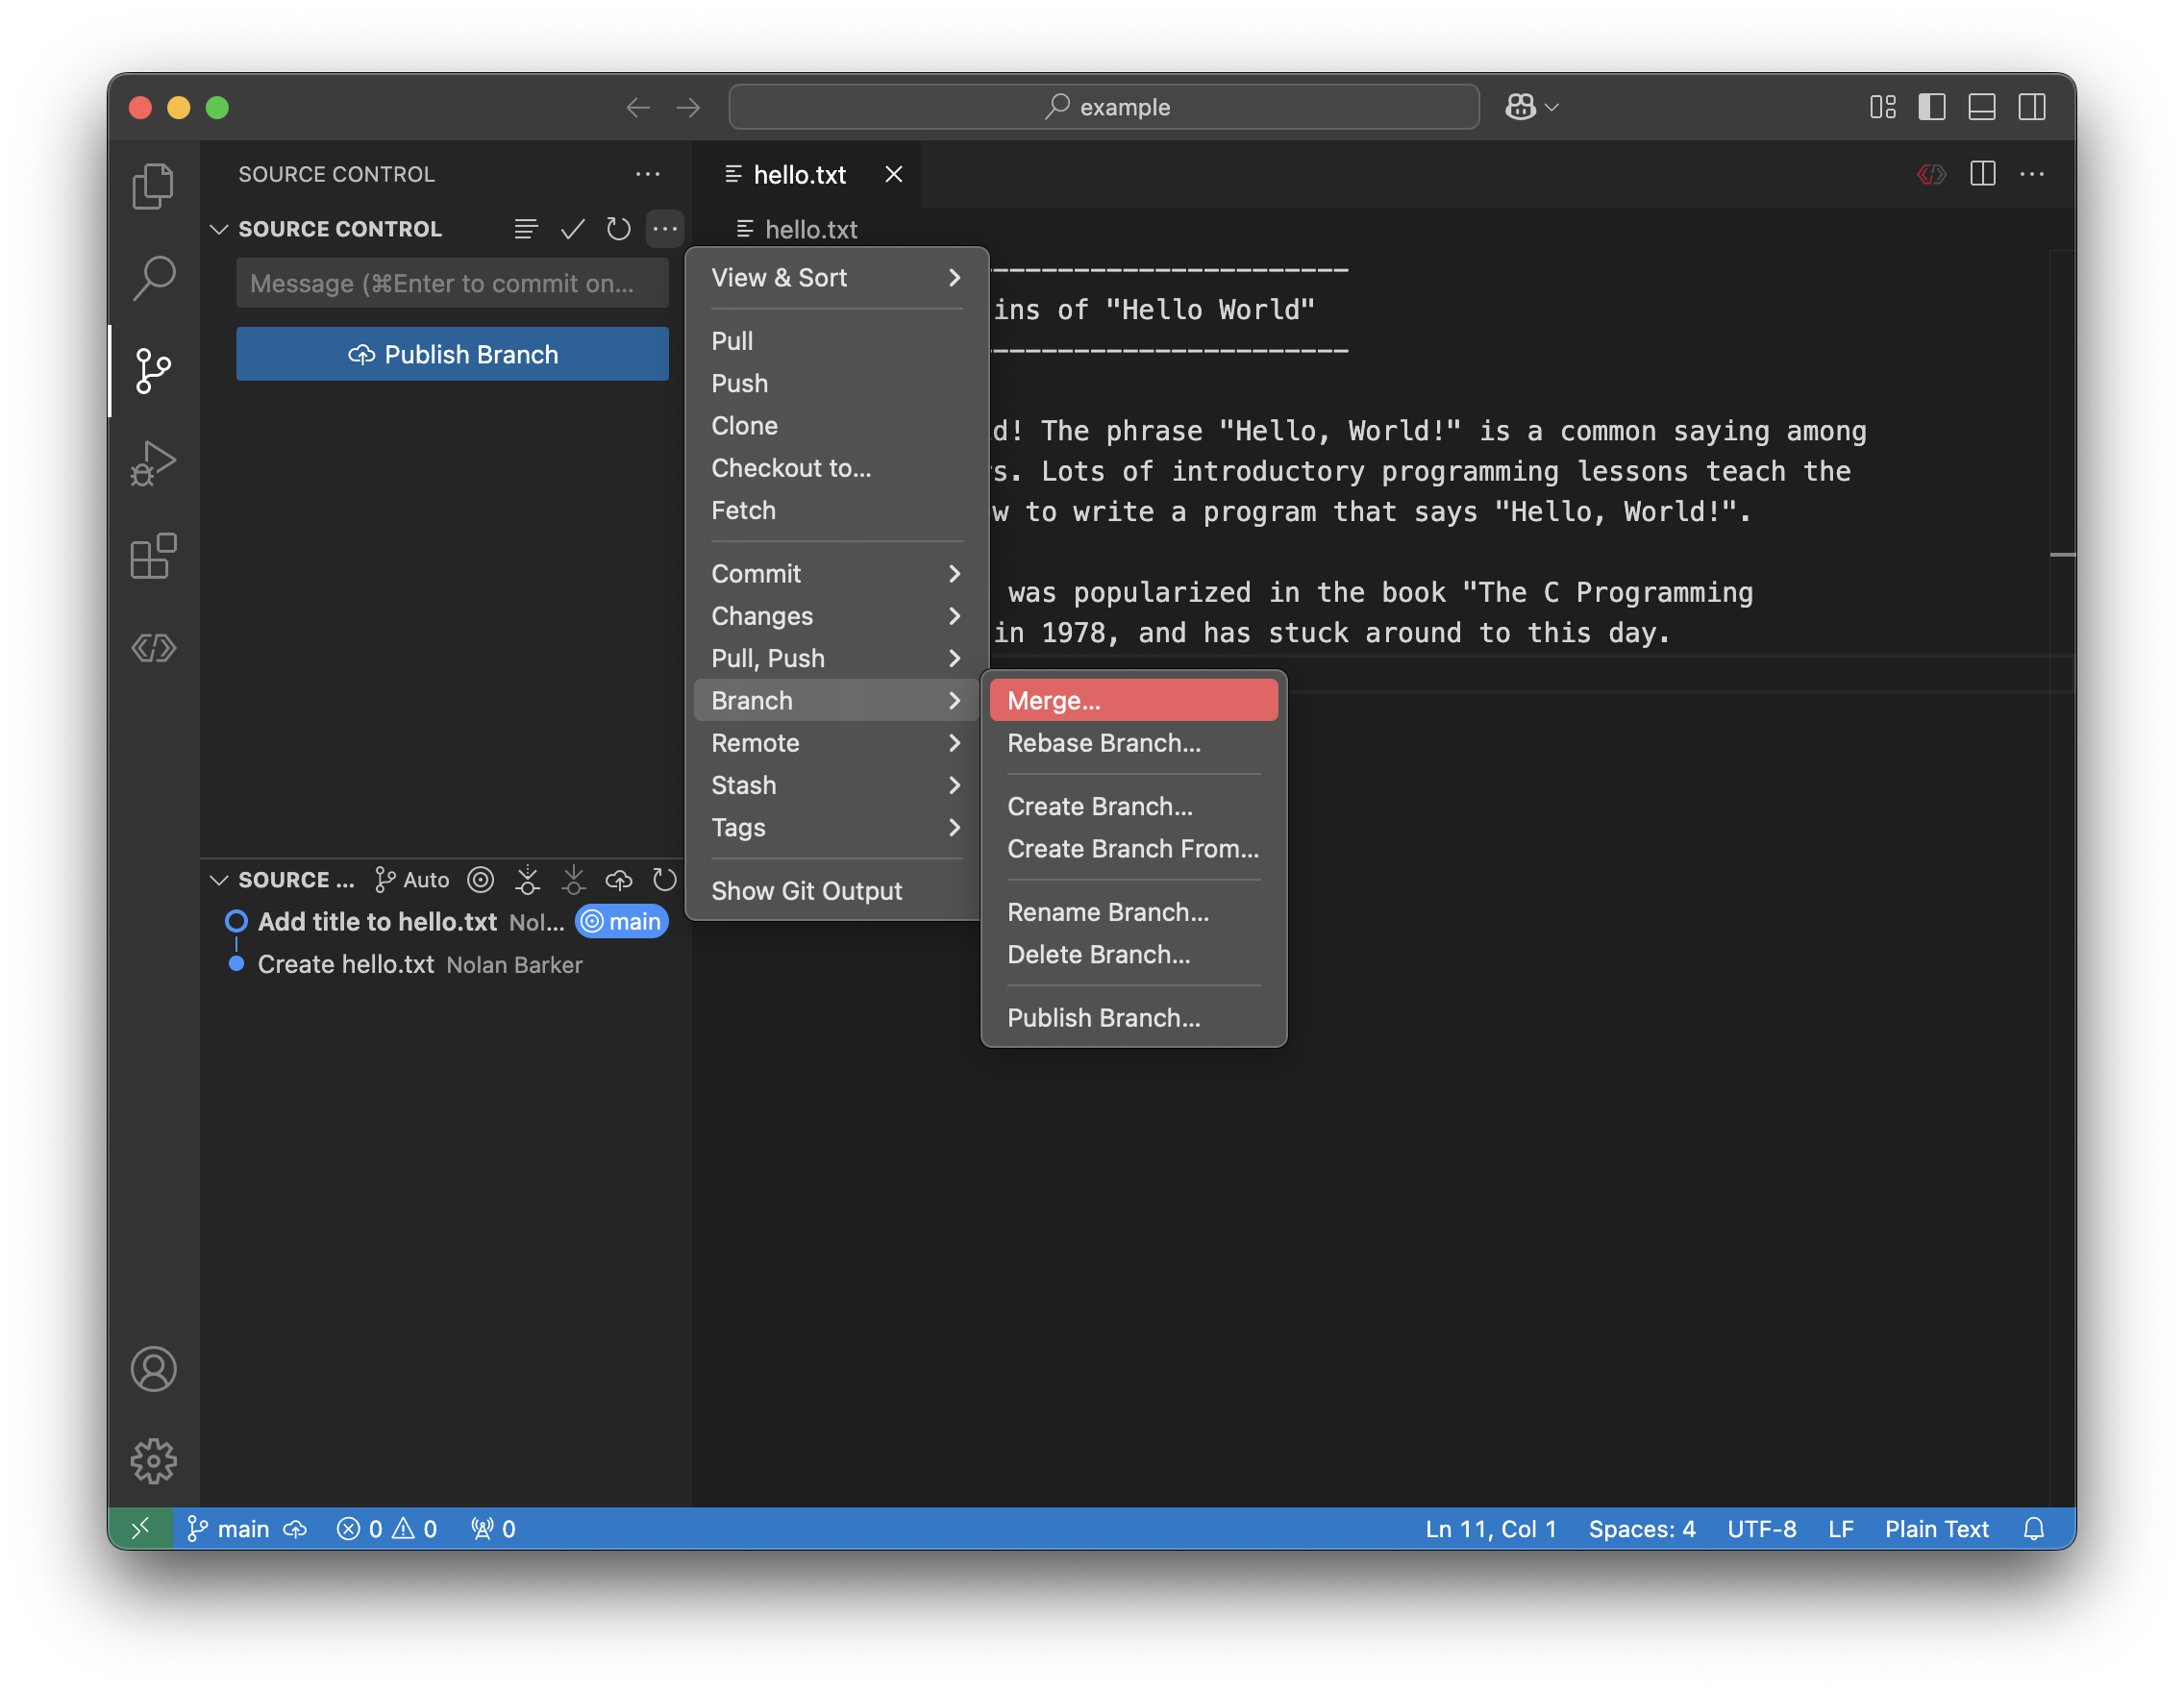Click the blue Publish Branch button

(452, 354)
